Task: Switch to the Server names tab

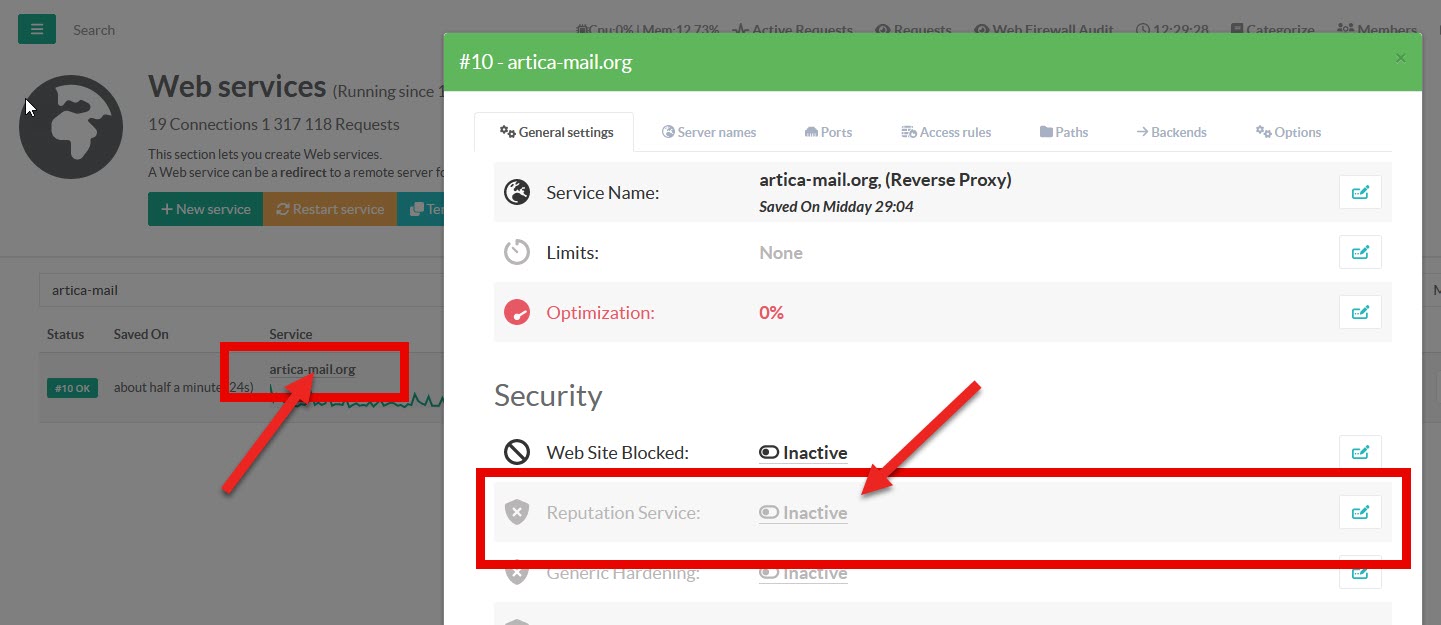Action: pyautogui.click(x=708, y=132)
